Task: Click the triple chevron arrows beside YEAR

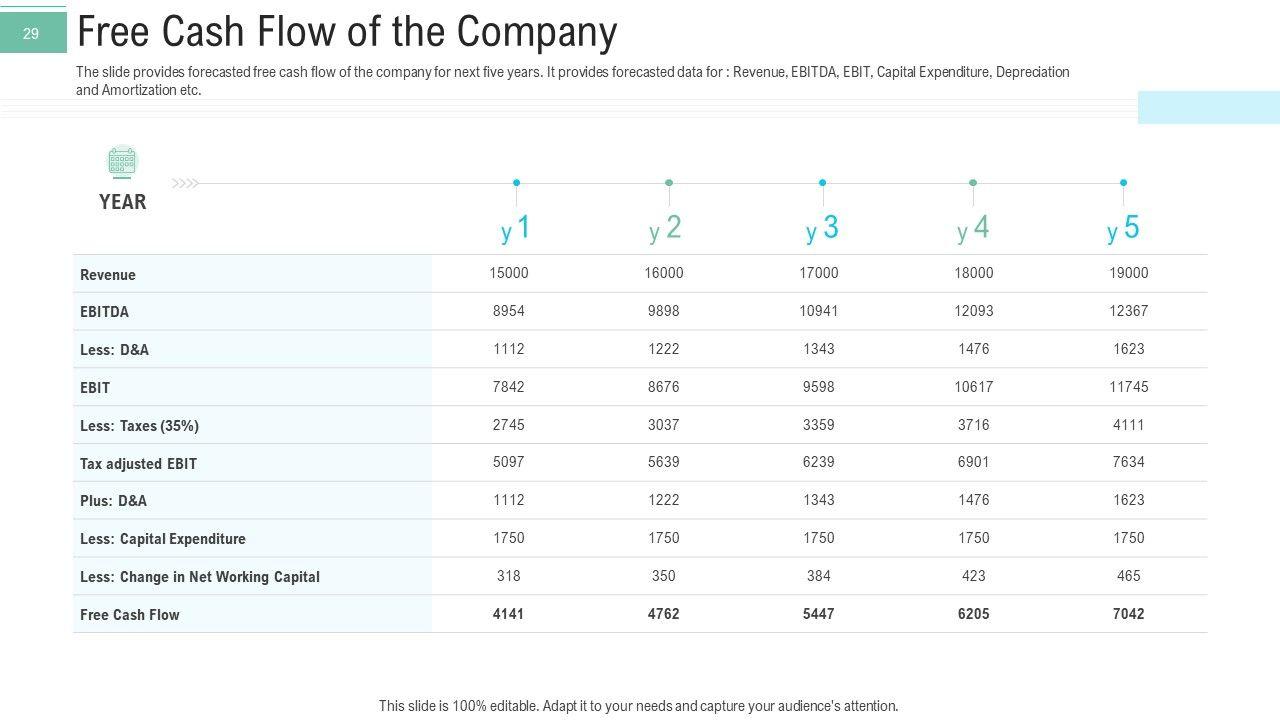Action: coord(185,183)
